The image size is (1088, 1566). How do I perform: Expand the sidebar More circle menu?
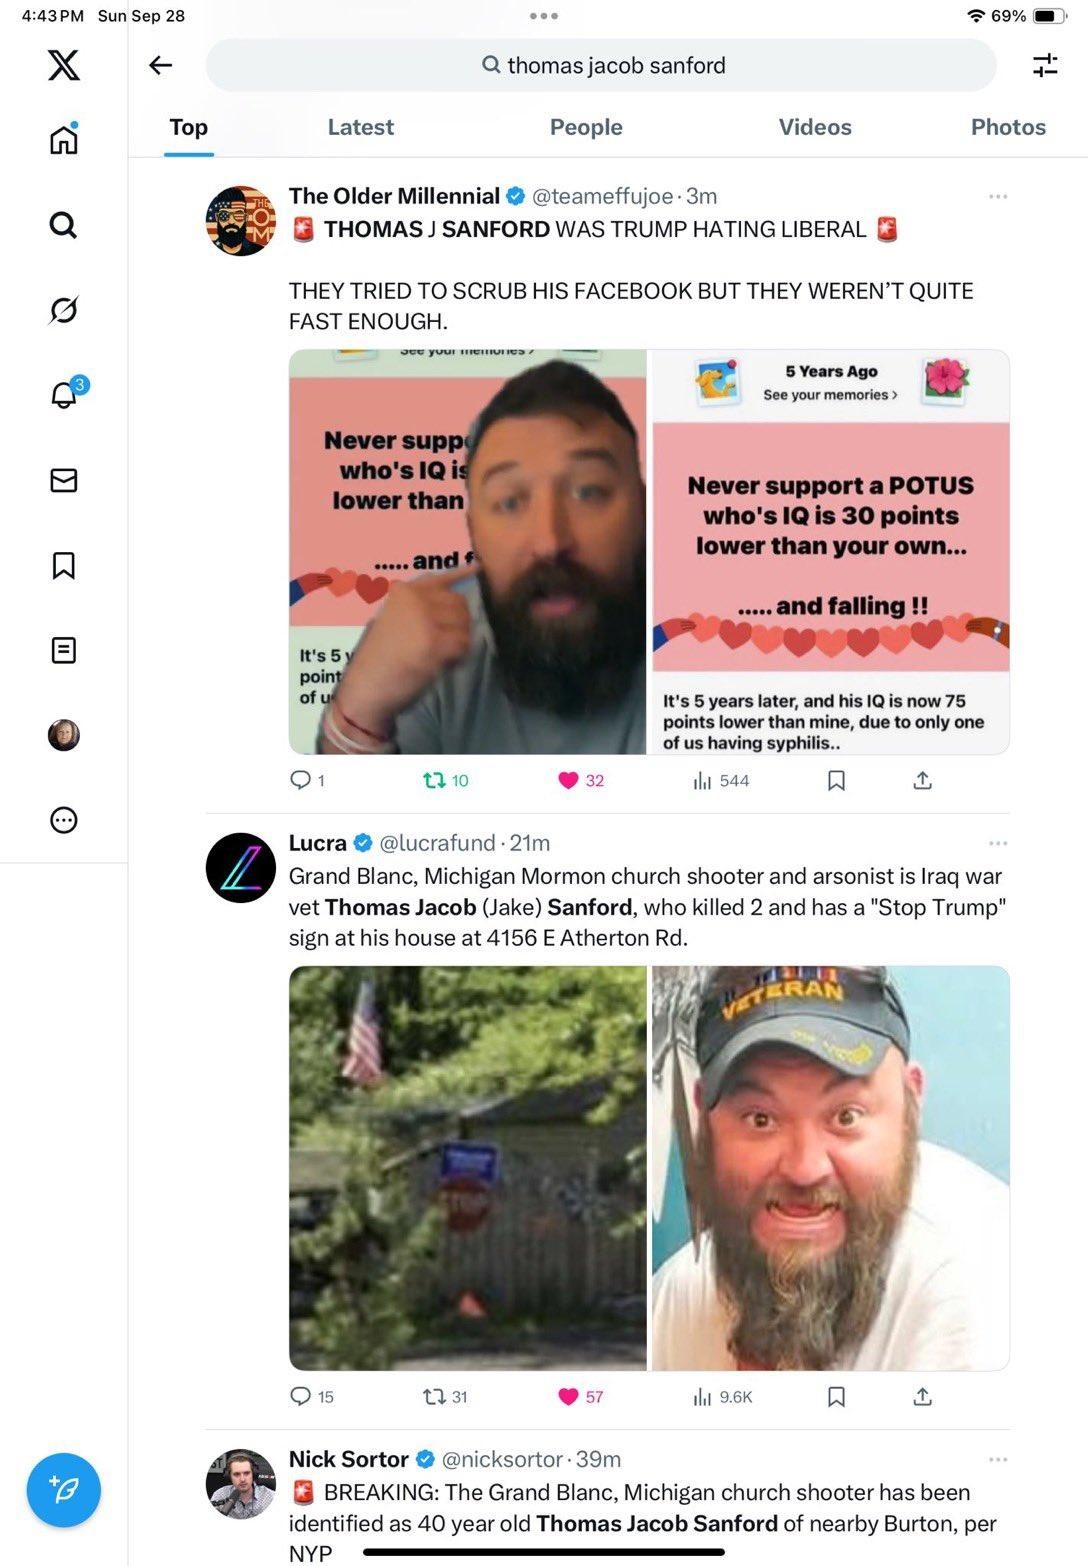pos(63,820)
